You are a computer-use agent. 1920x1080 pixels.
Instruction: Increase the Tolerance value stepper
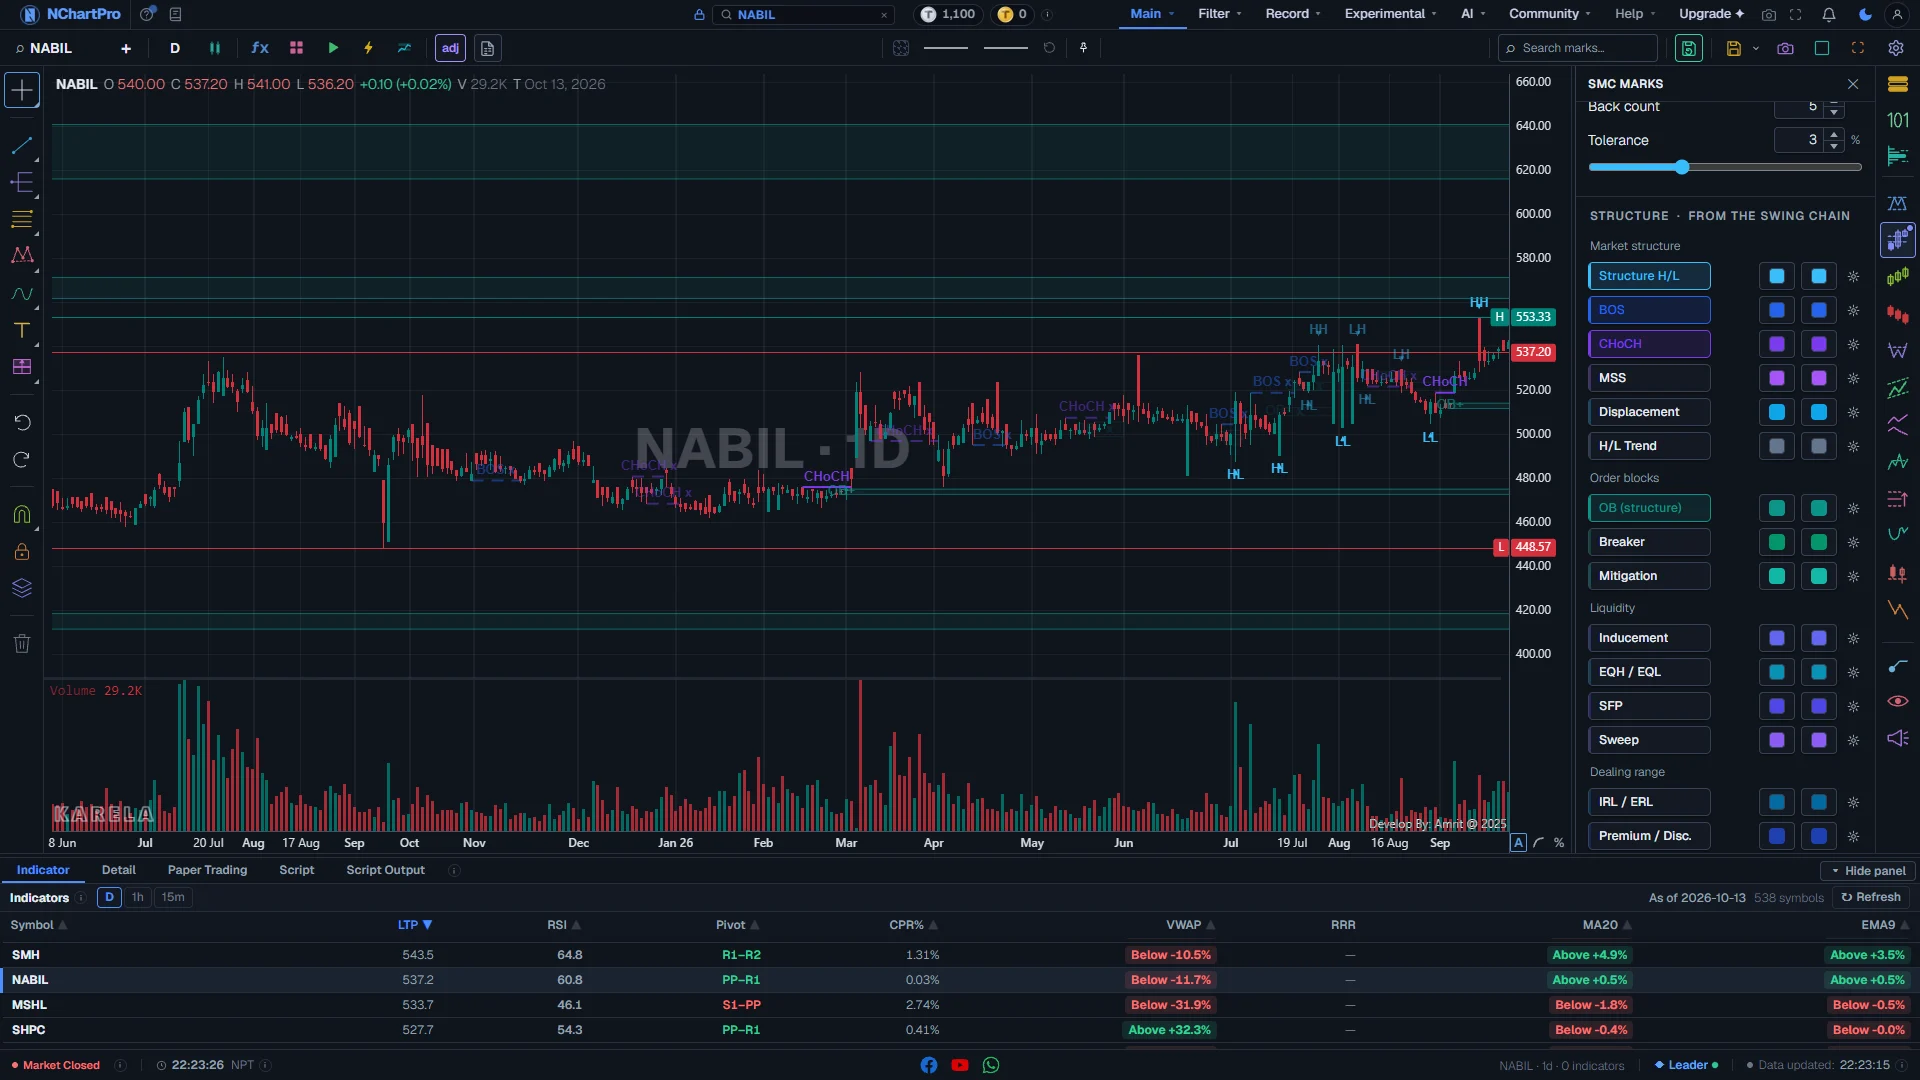[1834, 134]
